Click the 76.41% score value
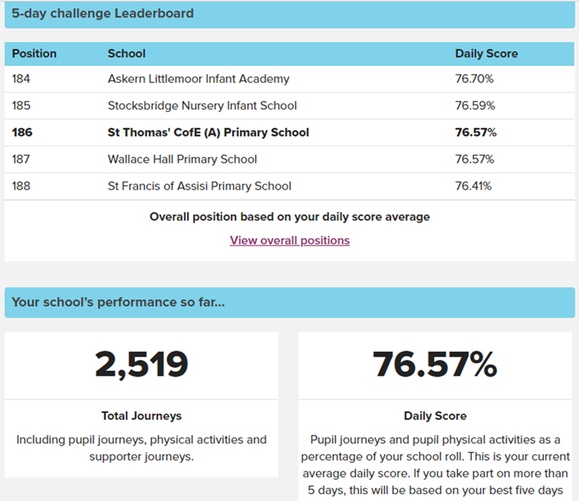 tap(473, 186)
